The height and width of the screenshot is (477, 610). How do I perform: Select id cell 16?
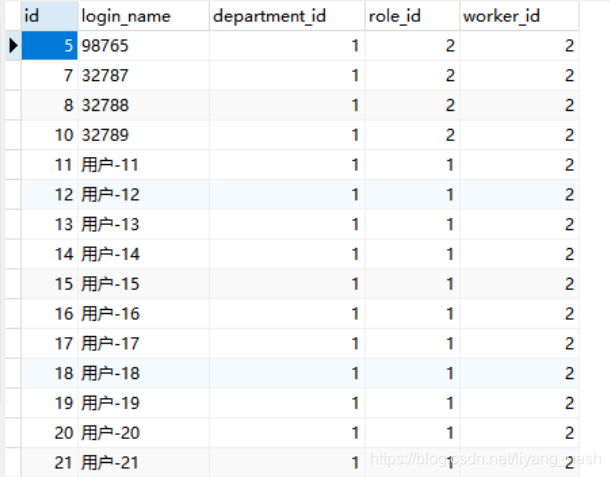49,314
